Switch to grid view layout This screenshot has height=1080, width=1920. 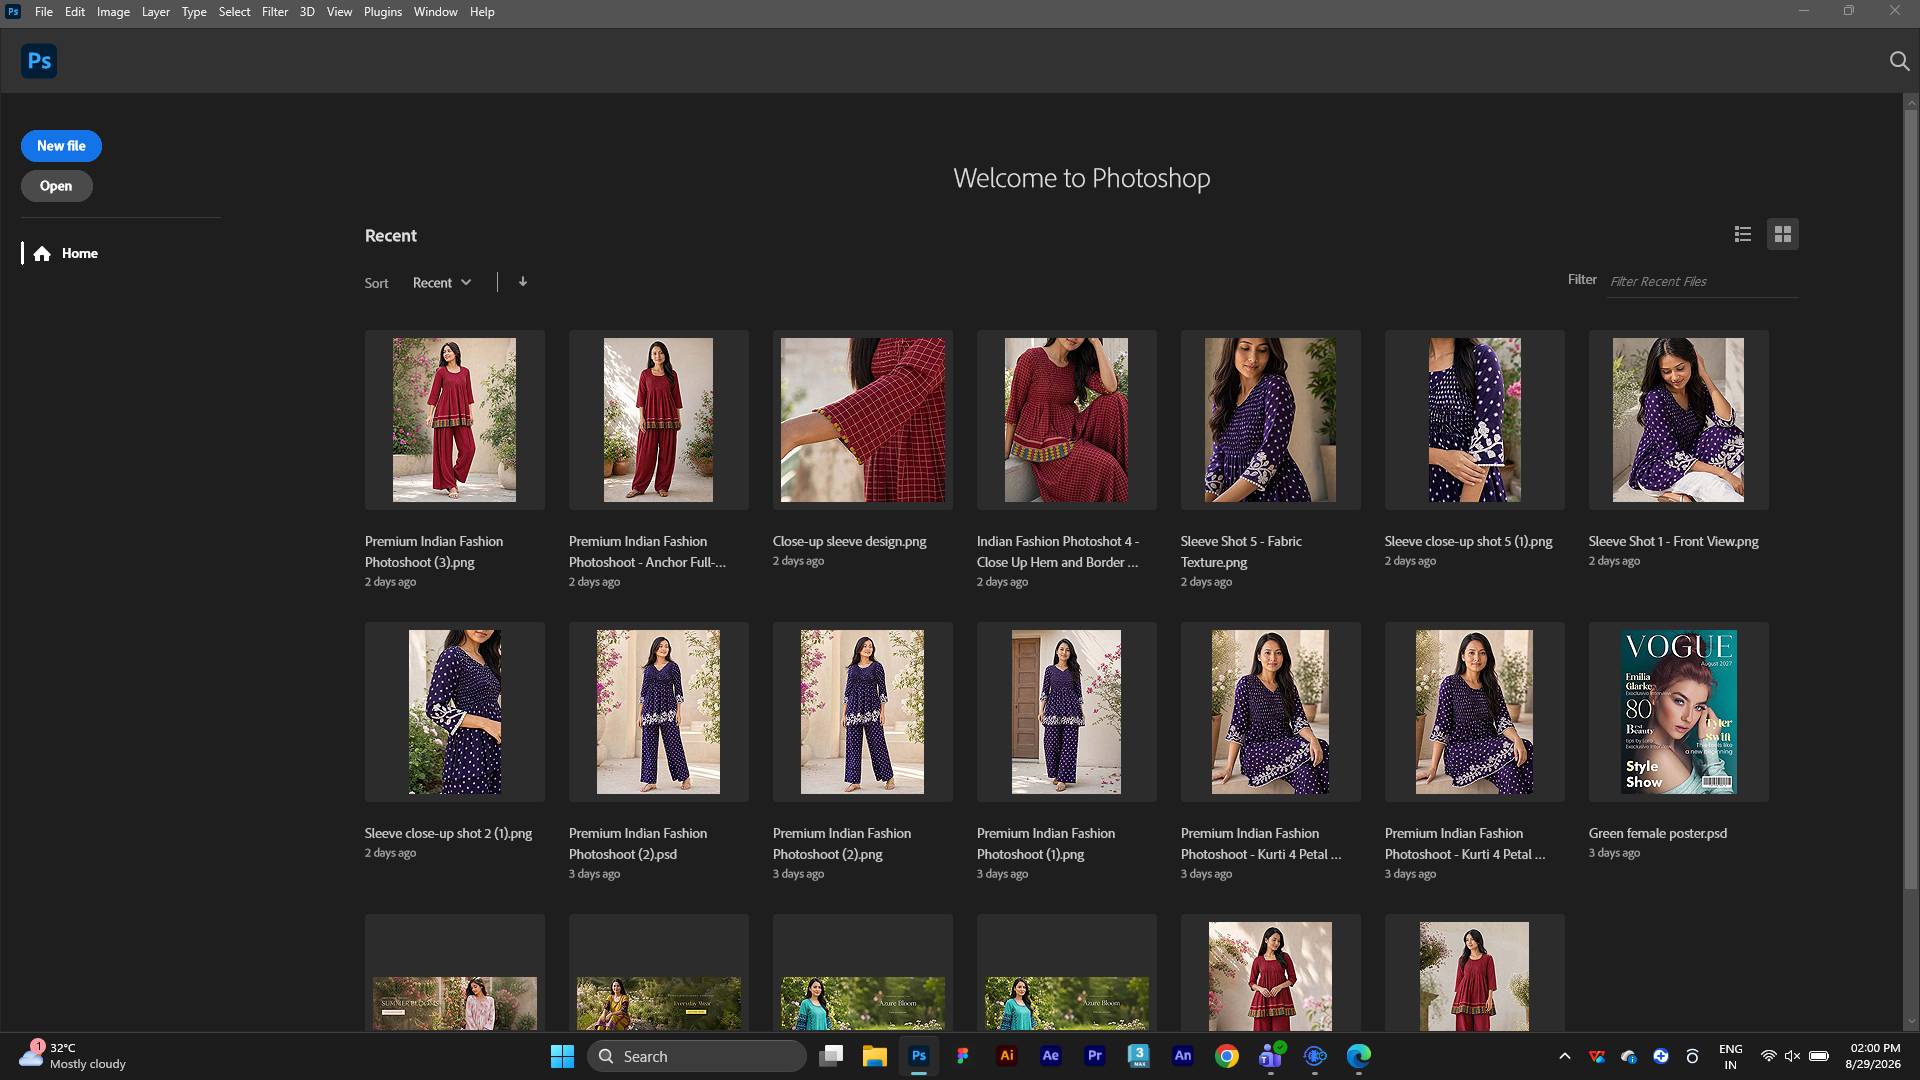pos(1782,234)
